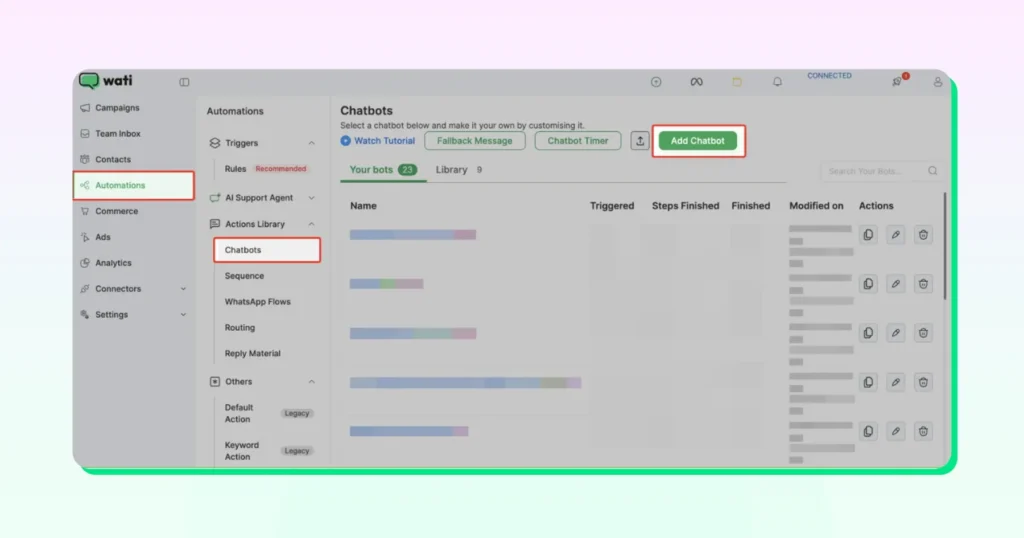The image size is (1024, 538).
Task: Expand the AI Support Agent section
Action: coord(312,198)
